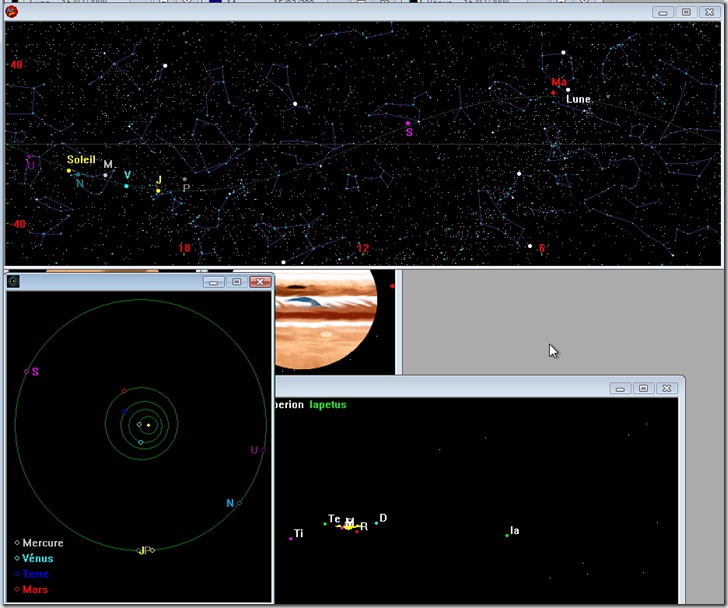This screenshot has height=608, width=728.
Task: Select the Iapetus 'Ia' moon dot
Action: pyautogui.click(x=507, y=535)
